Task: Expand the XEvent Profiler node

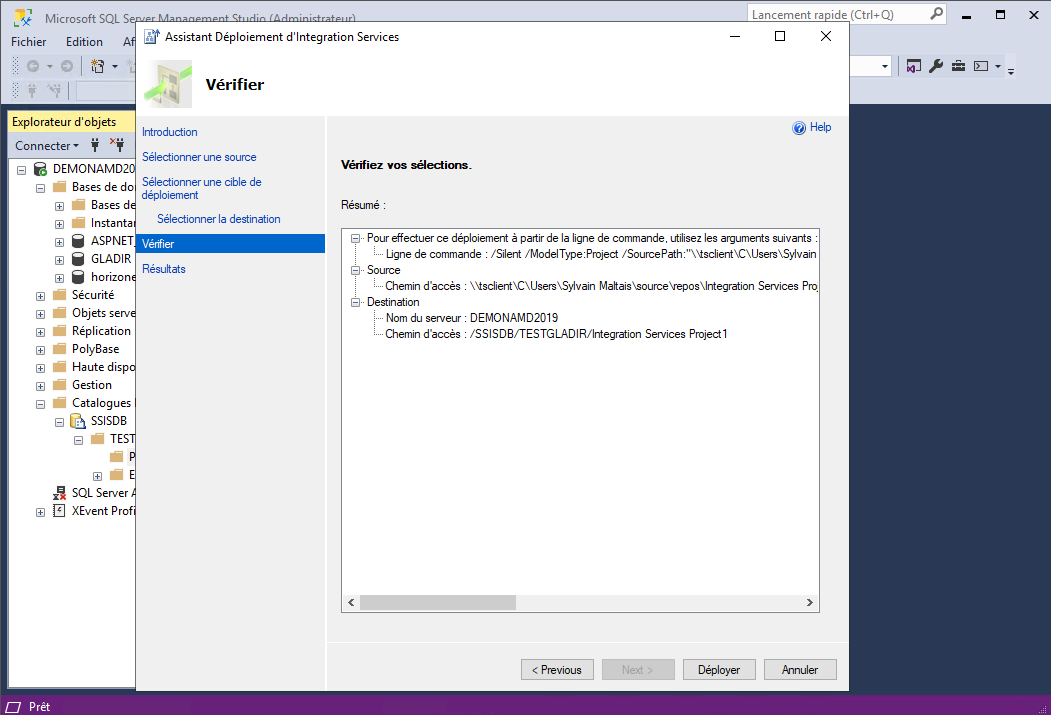Action: point(40,513)
